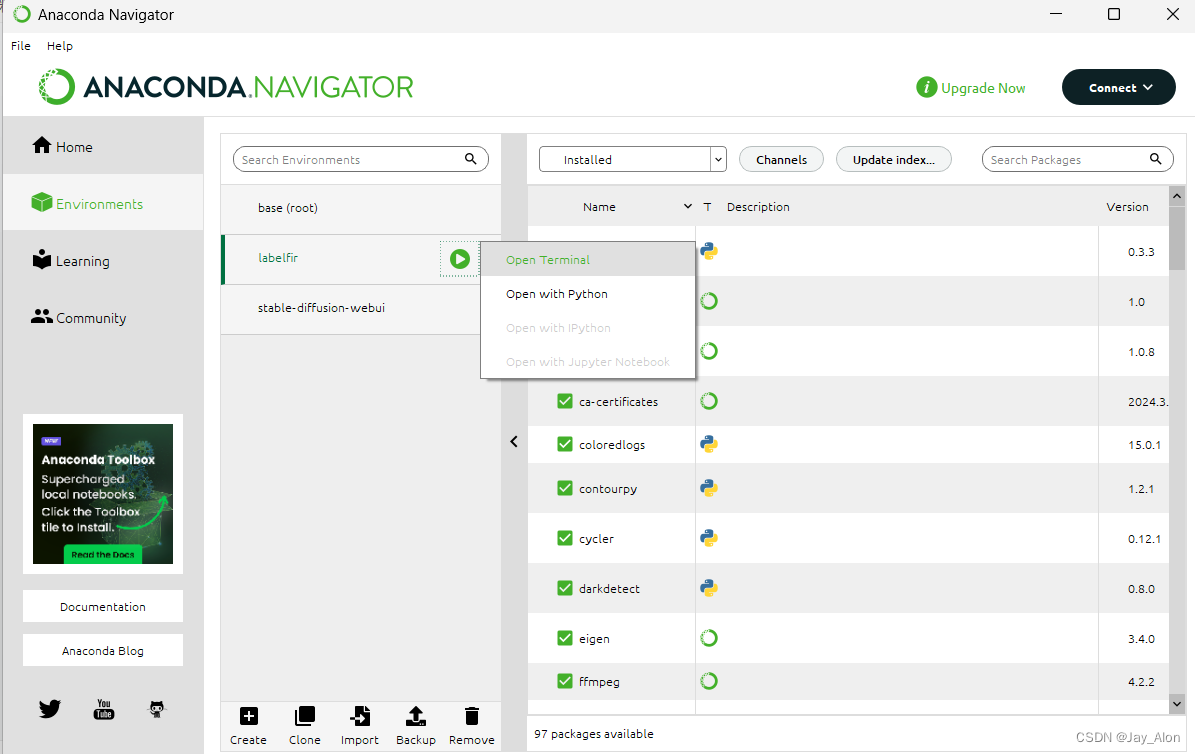Choose Open with IPython entry
The width and height of the screenshot is (1195, 754).
588,328
